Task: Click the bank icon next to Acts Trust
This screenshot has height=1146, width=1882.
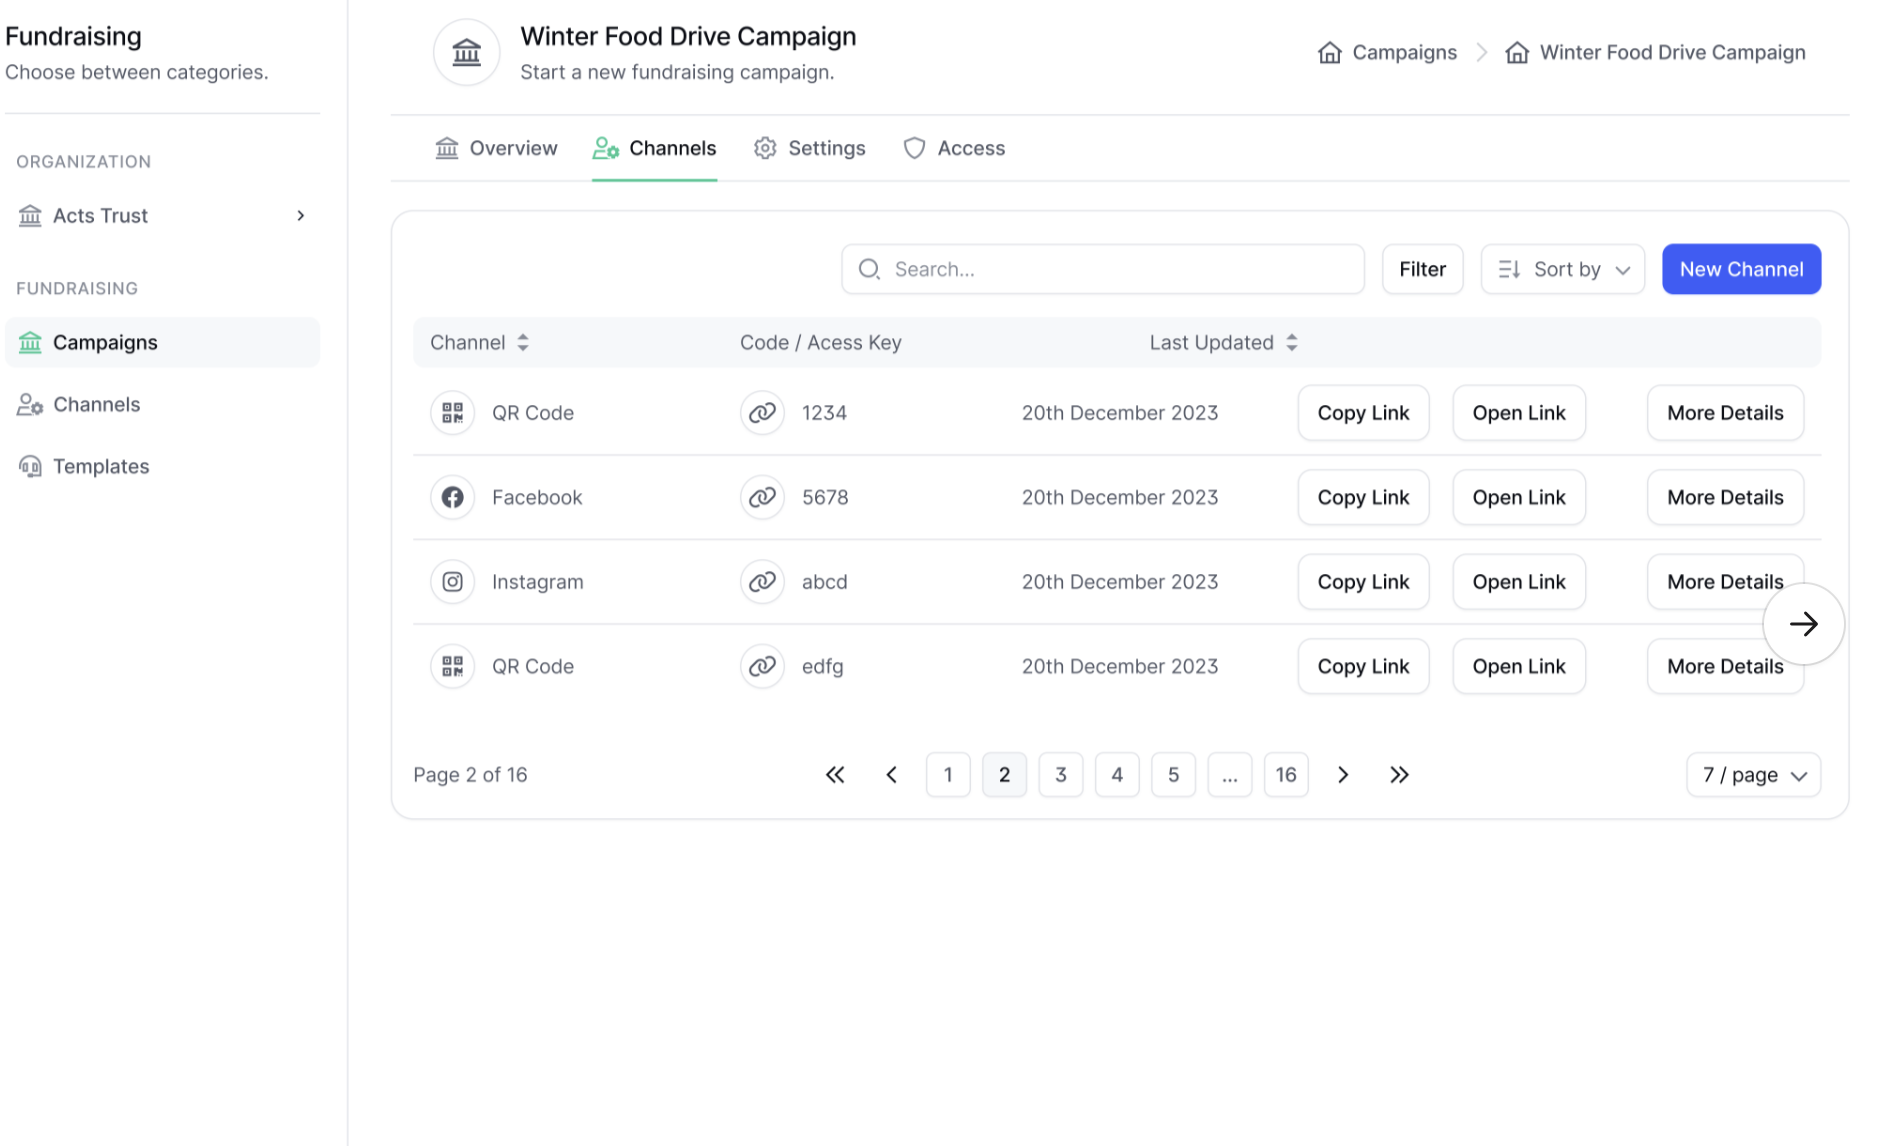Action: [x=30, y=215]
